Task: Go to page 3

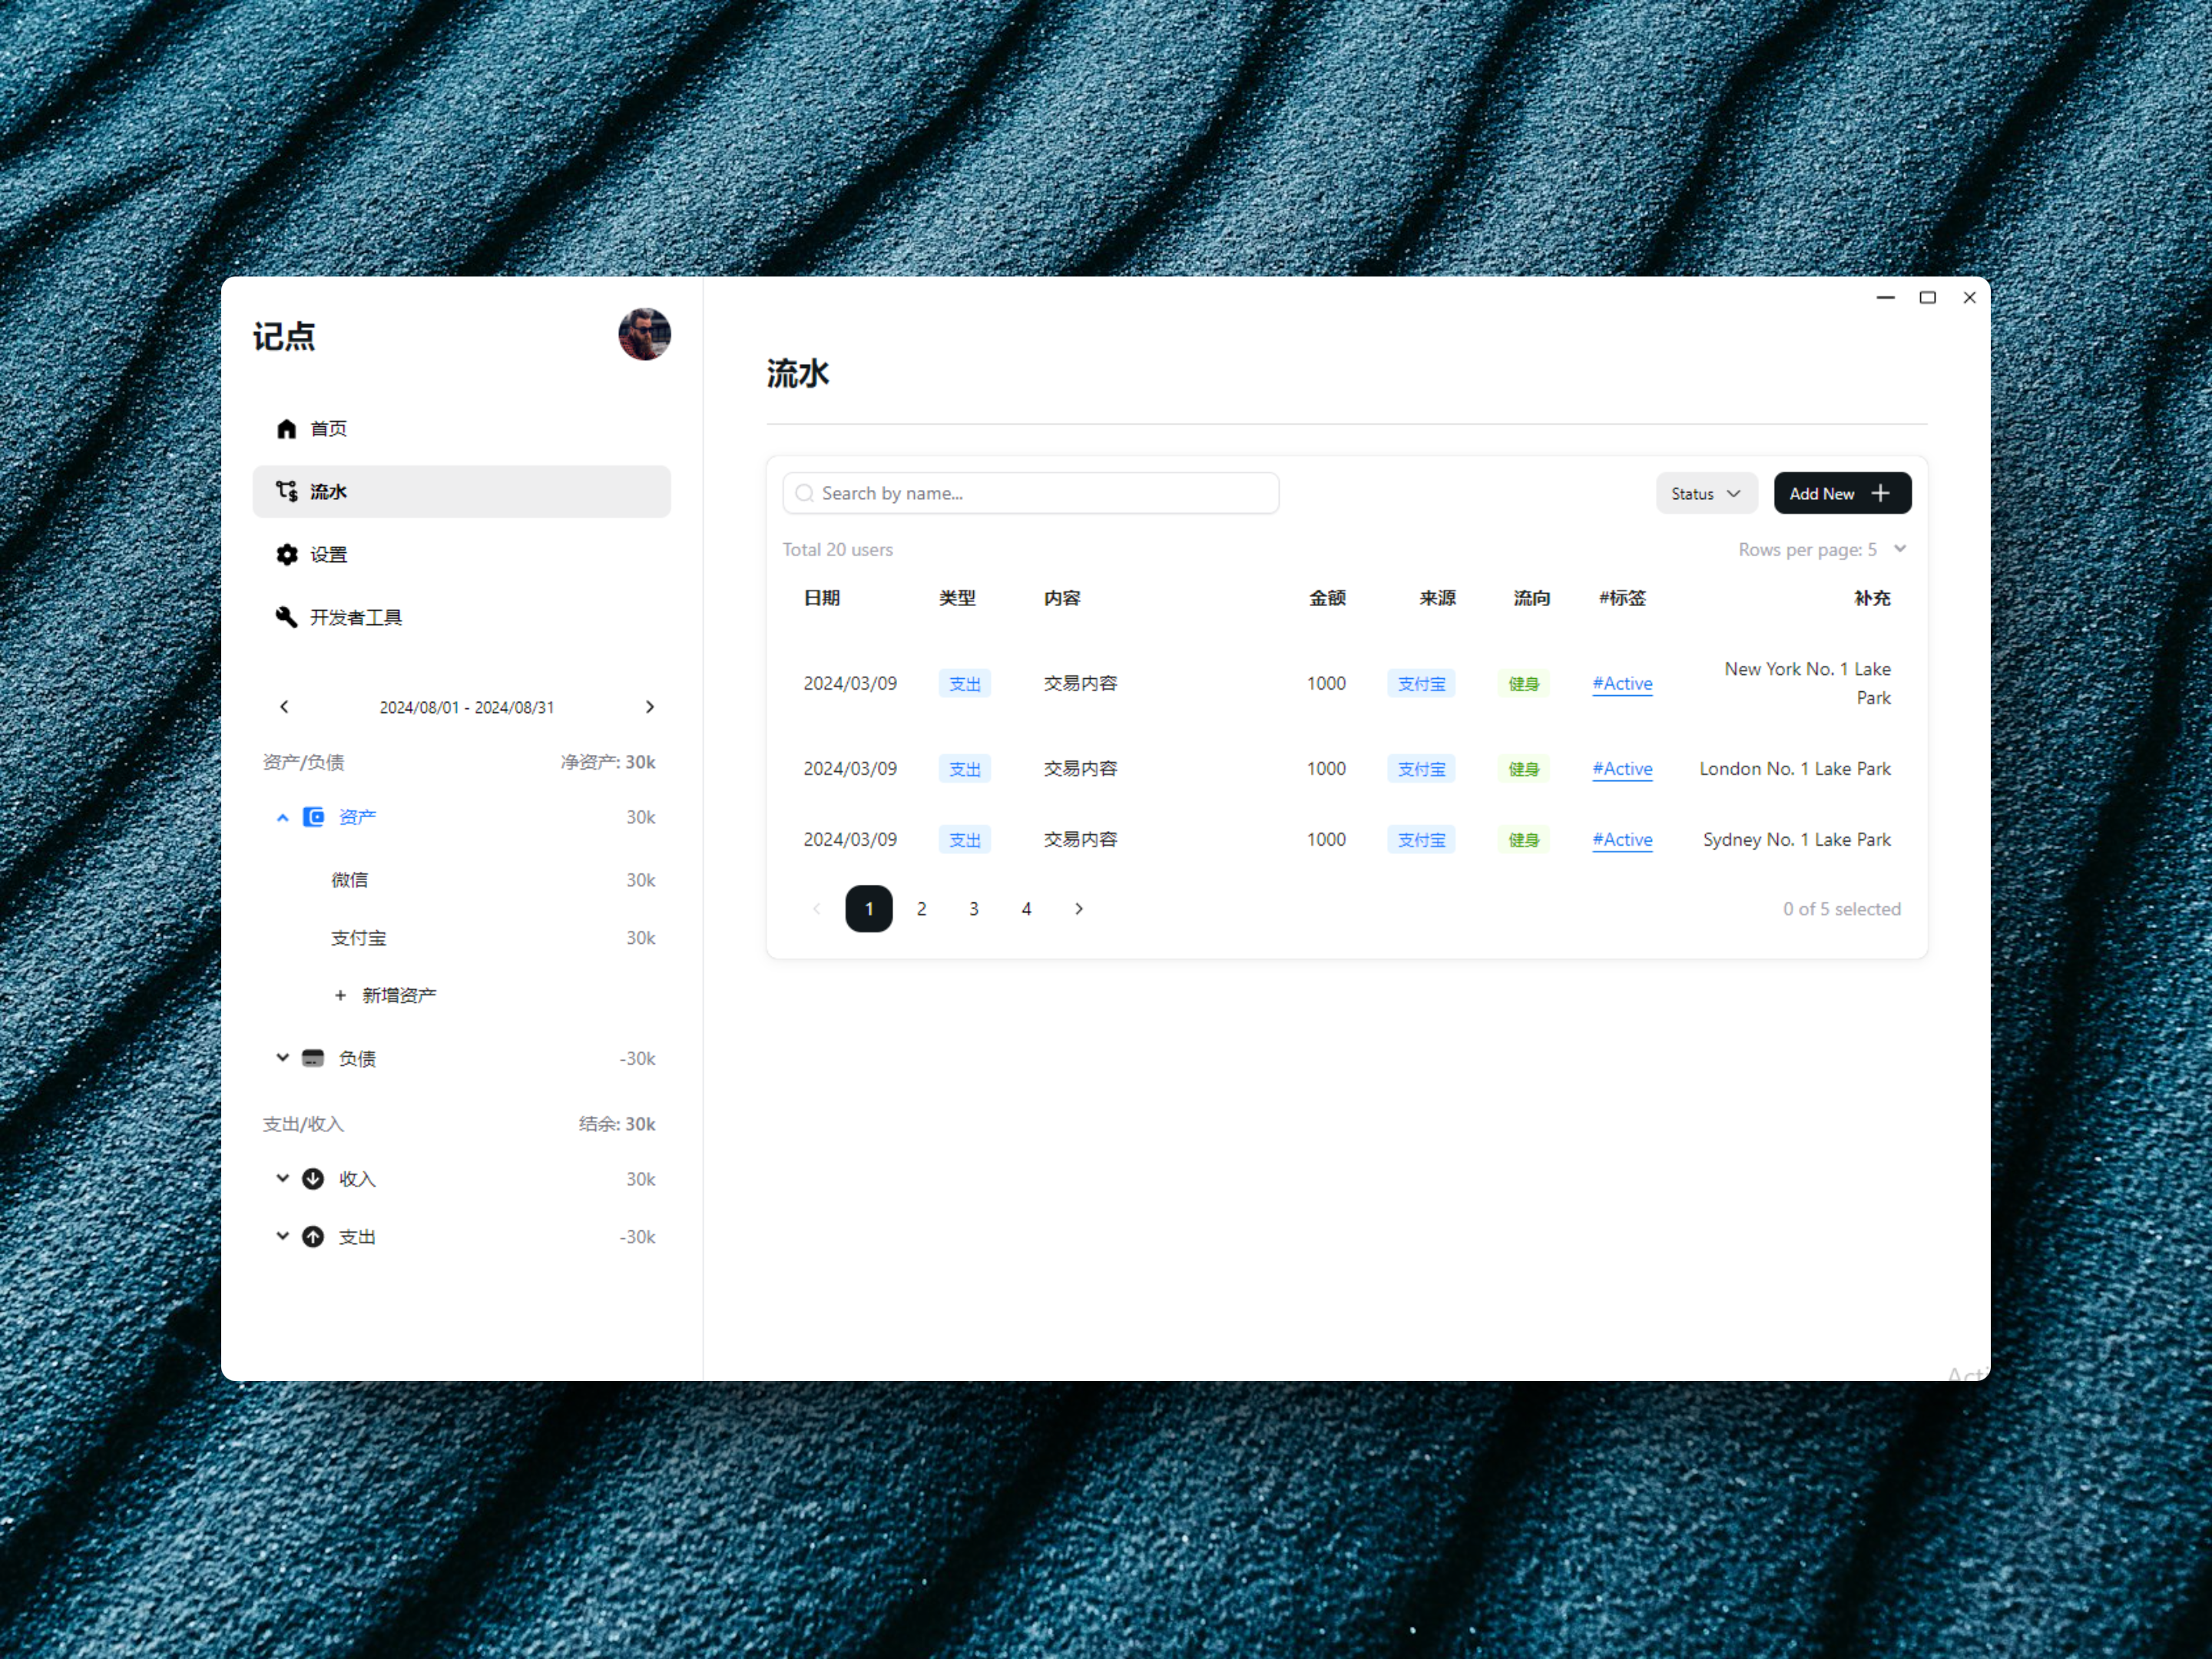Action: click(x=974, y=909)
